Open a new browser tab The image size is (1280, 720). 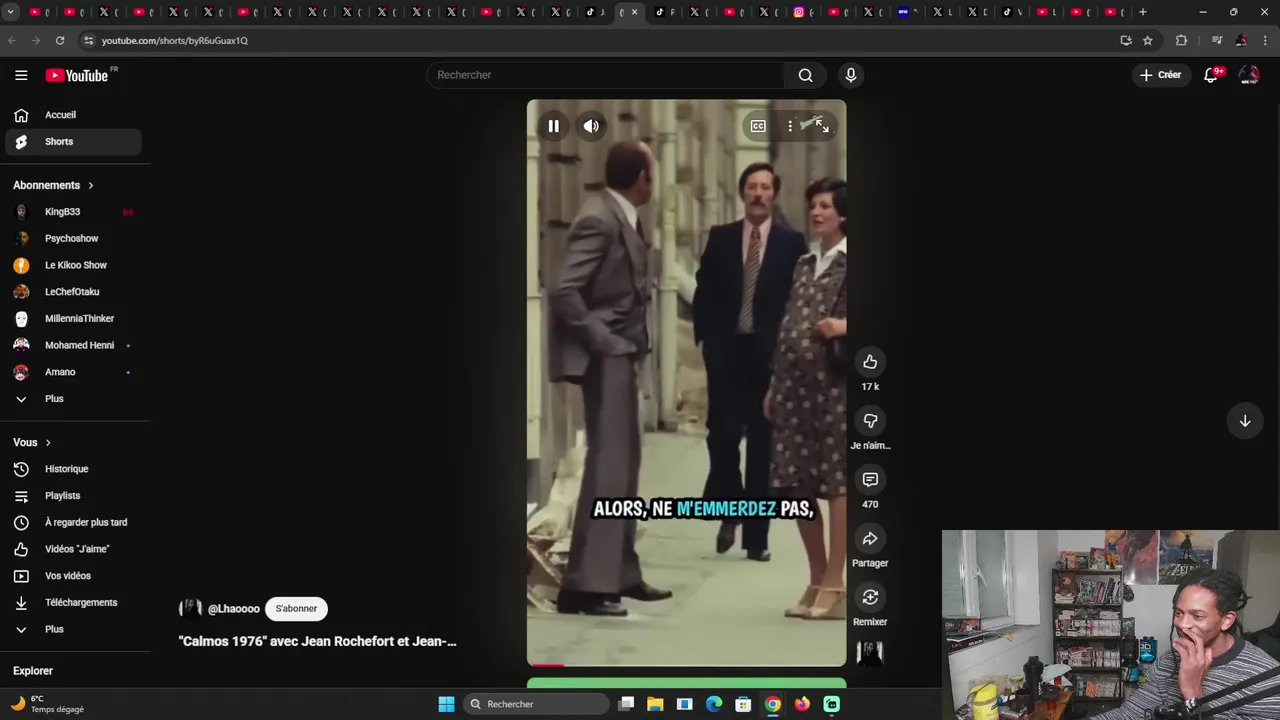[x=1143, y=12]
